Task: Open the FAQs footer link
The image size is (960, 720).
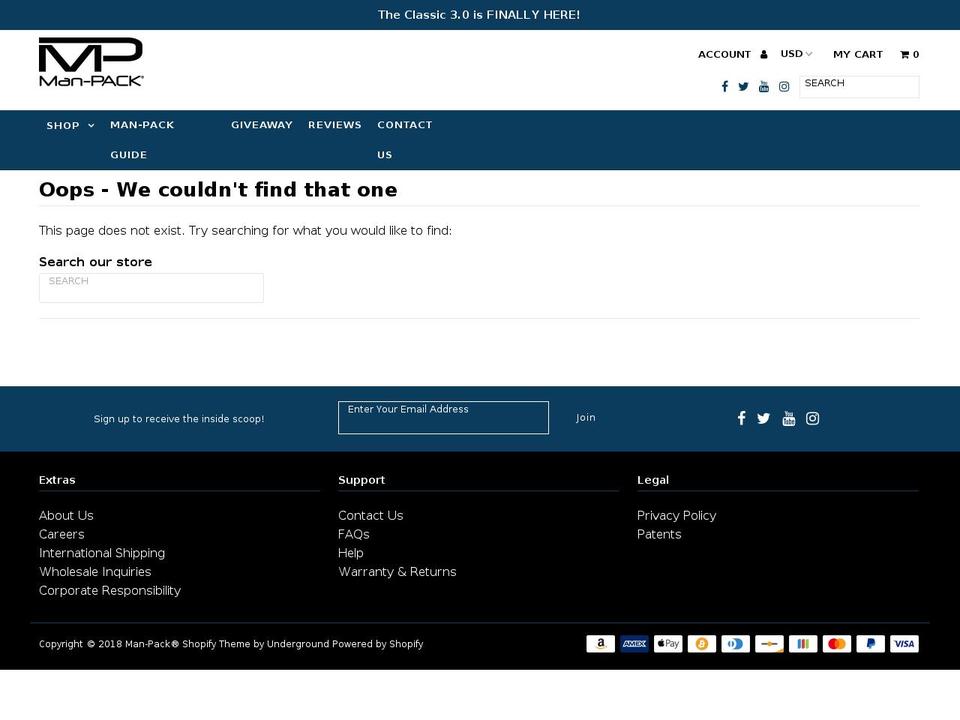Action: 354,534
